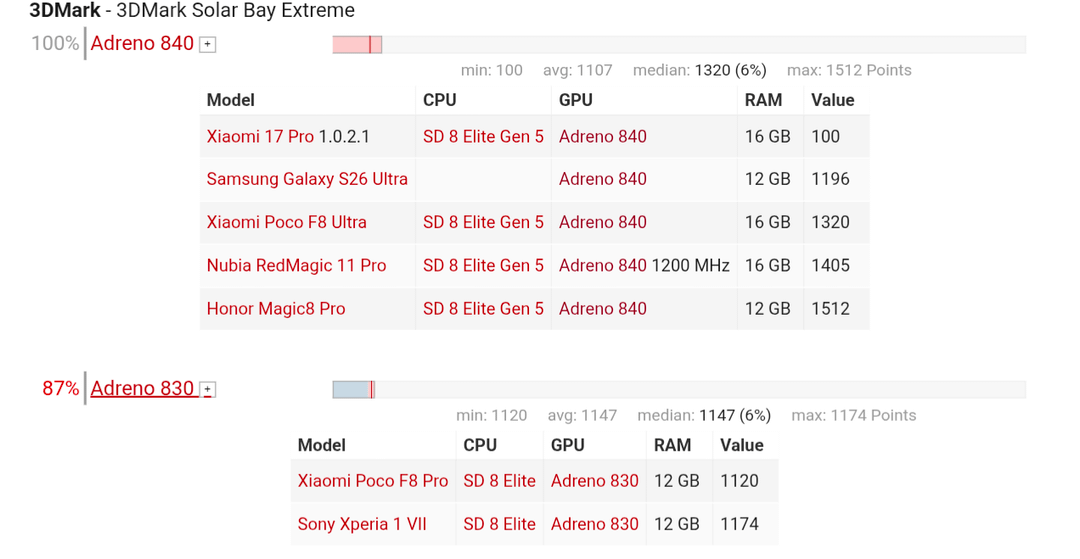Open the Xiaomi Poco F8 Pro link

point(373,481)
